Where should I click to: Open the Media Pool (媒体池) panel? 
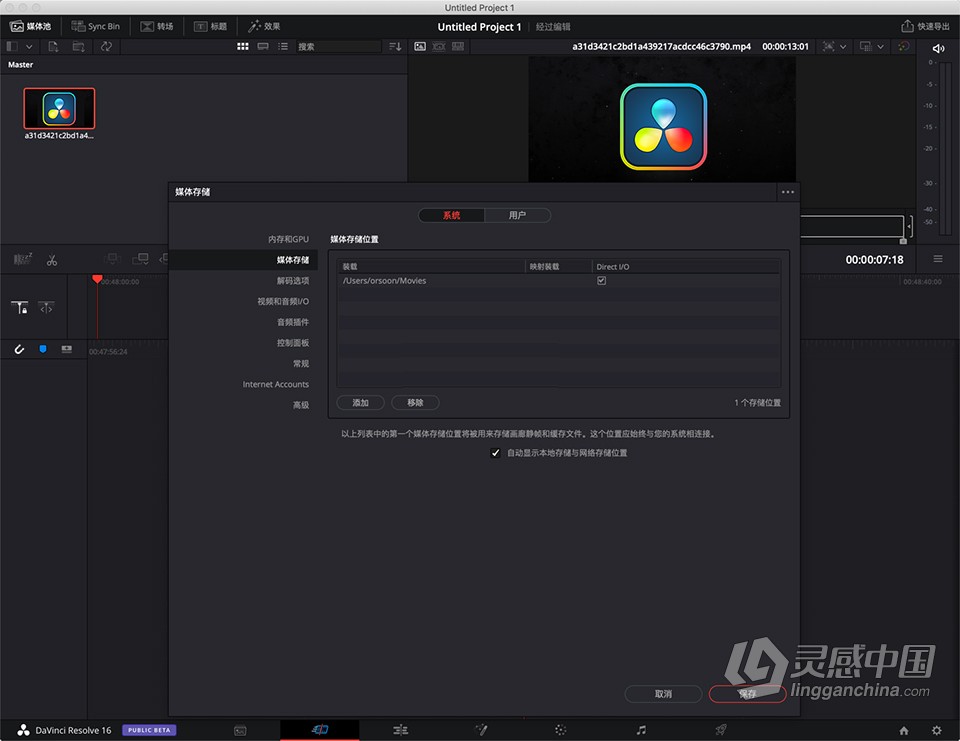30,26
